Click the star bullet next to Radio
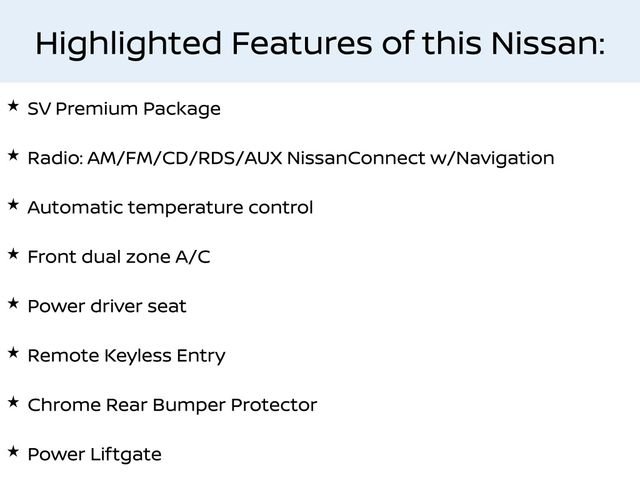Image resolution: width=640 pixels, height=480 pixels. pyautogui.click(x=12, y=155)
